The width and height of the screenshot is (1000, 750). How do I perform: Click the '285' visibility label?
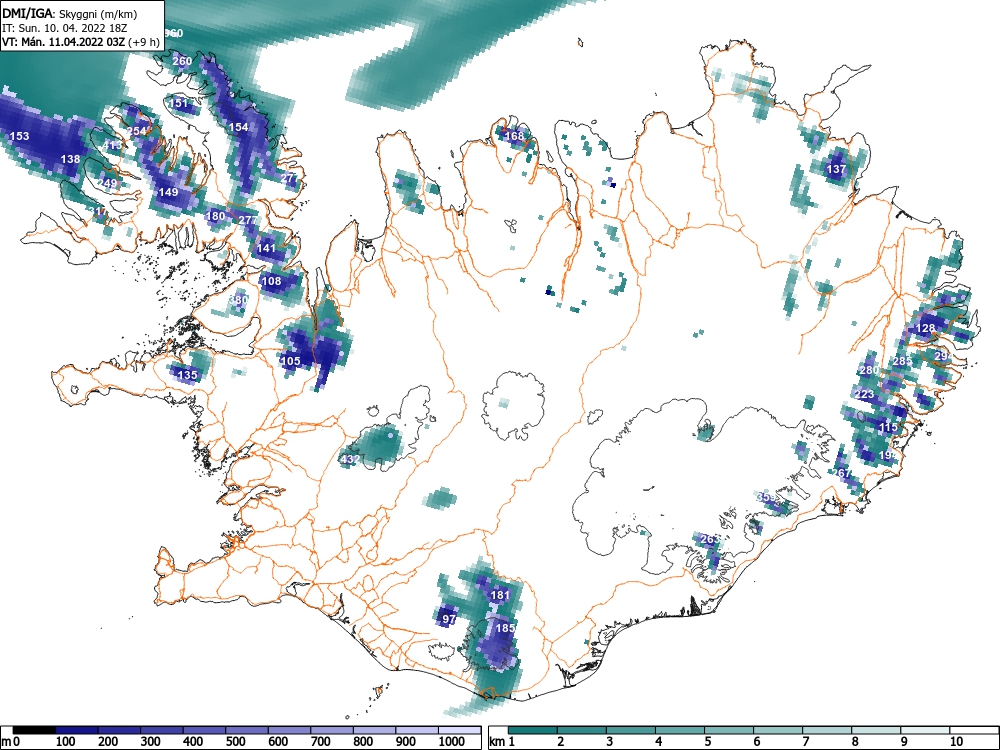coord(902,361)
